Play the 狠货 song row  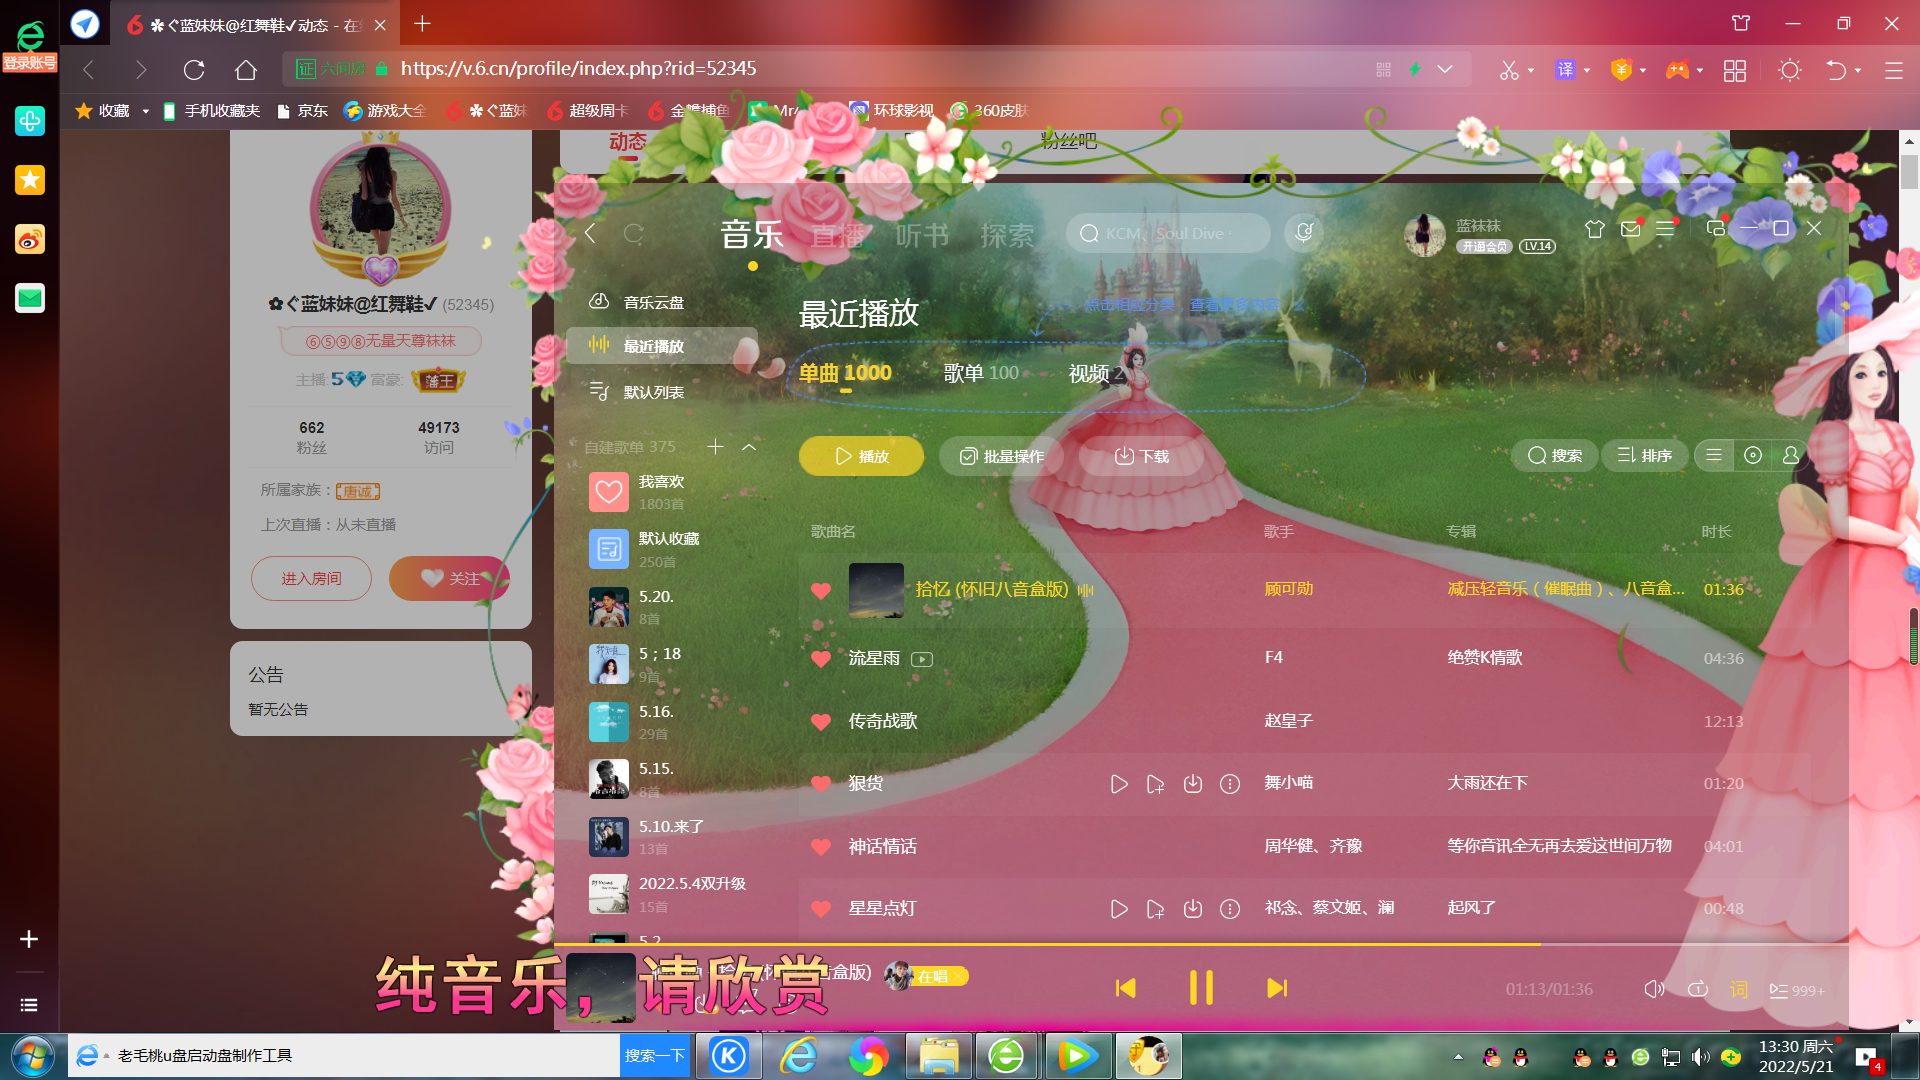pos(1119,784)
